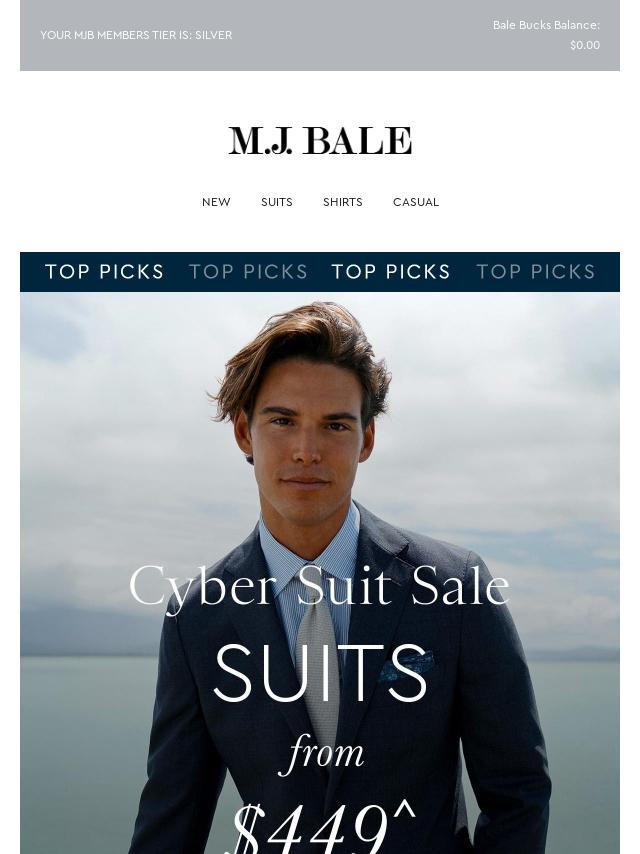This screenshot has width=640, height=854.
Task: Click the Cyber Suit Sale heading
Action: (x=319, y=587)
